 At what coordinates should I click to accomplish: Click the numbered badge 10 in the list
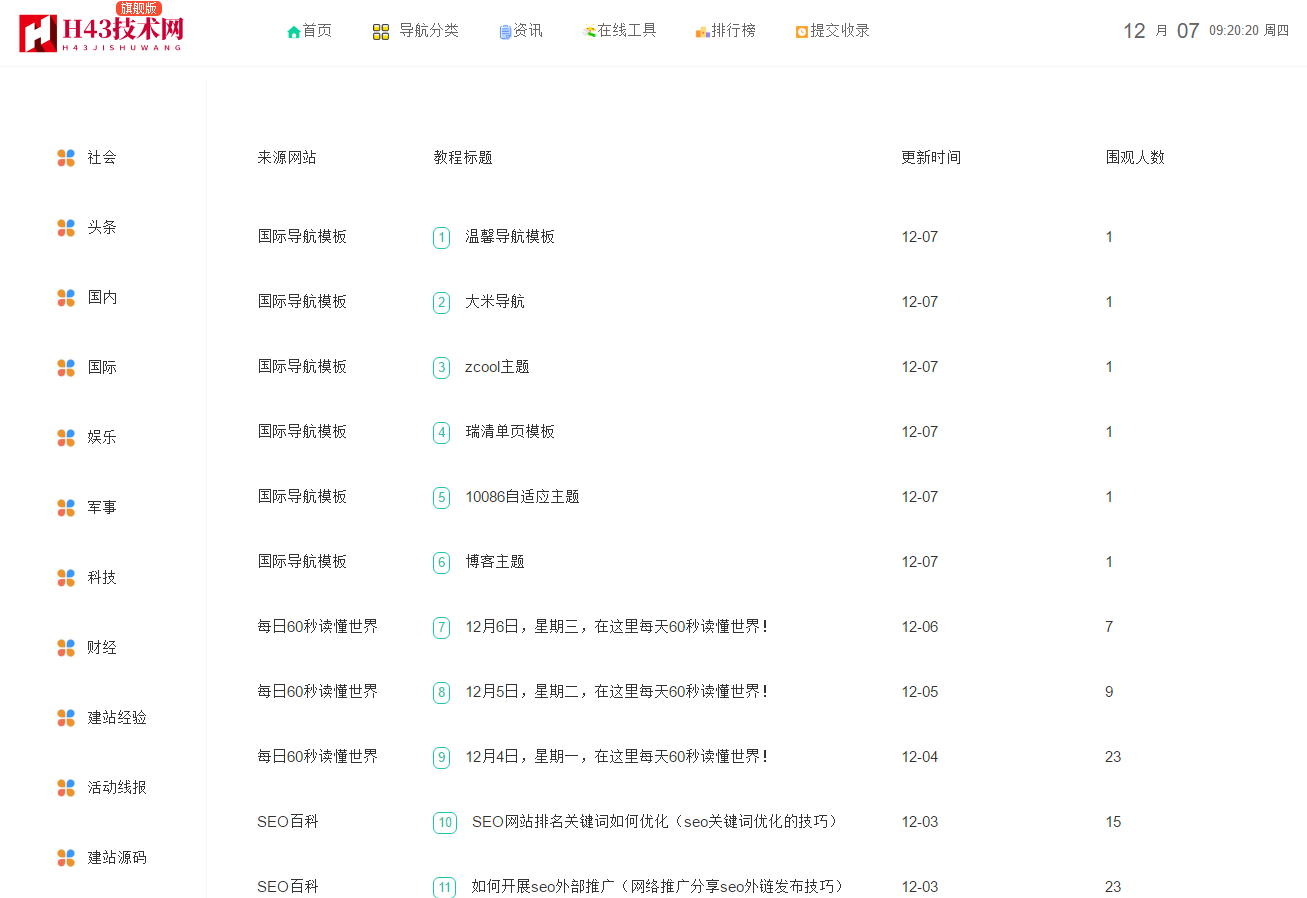click(445, 823)
